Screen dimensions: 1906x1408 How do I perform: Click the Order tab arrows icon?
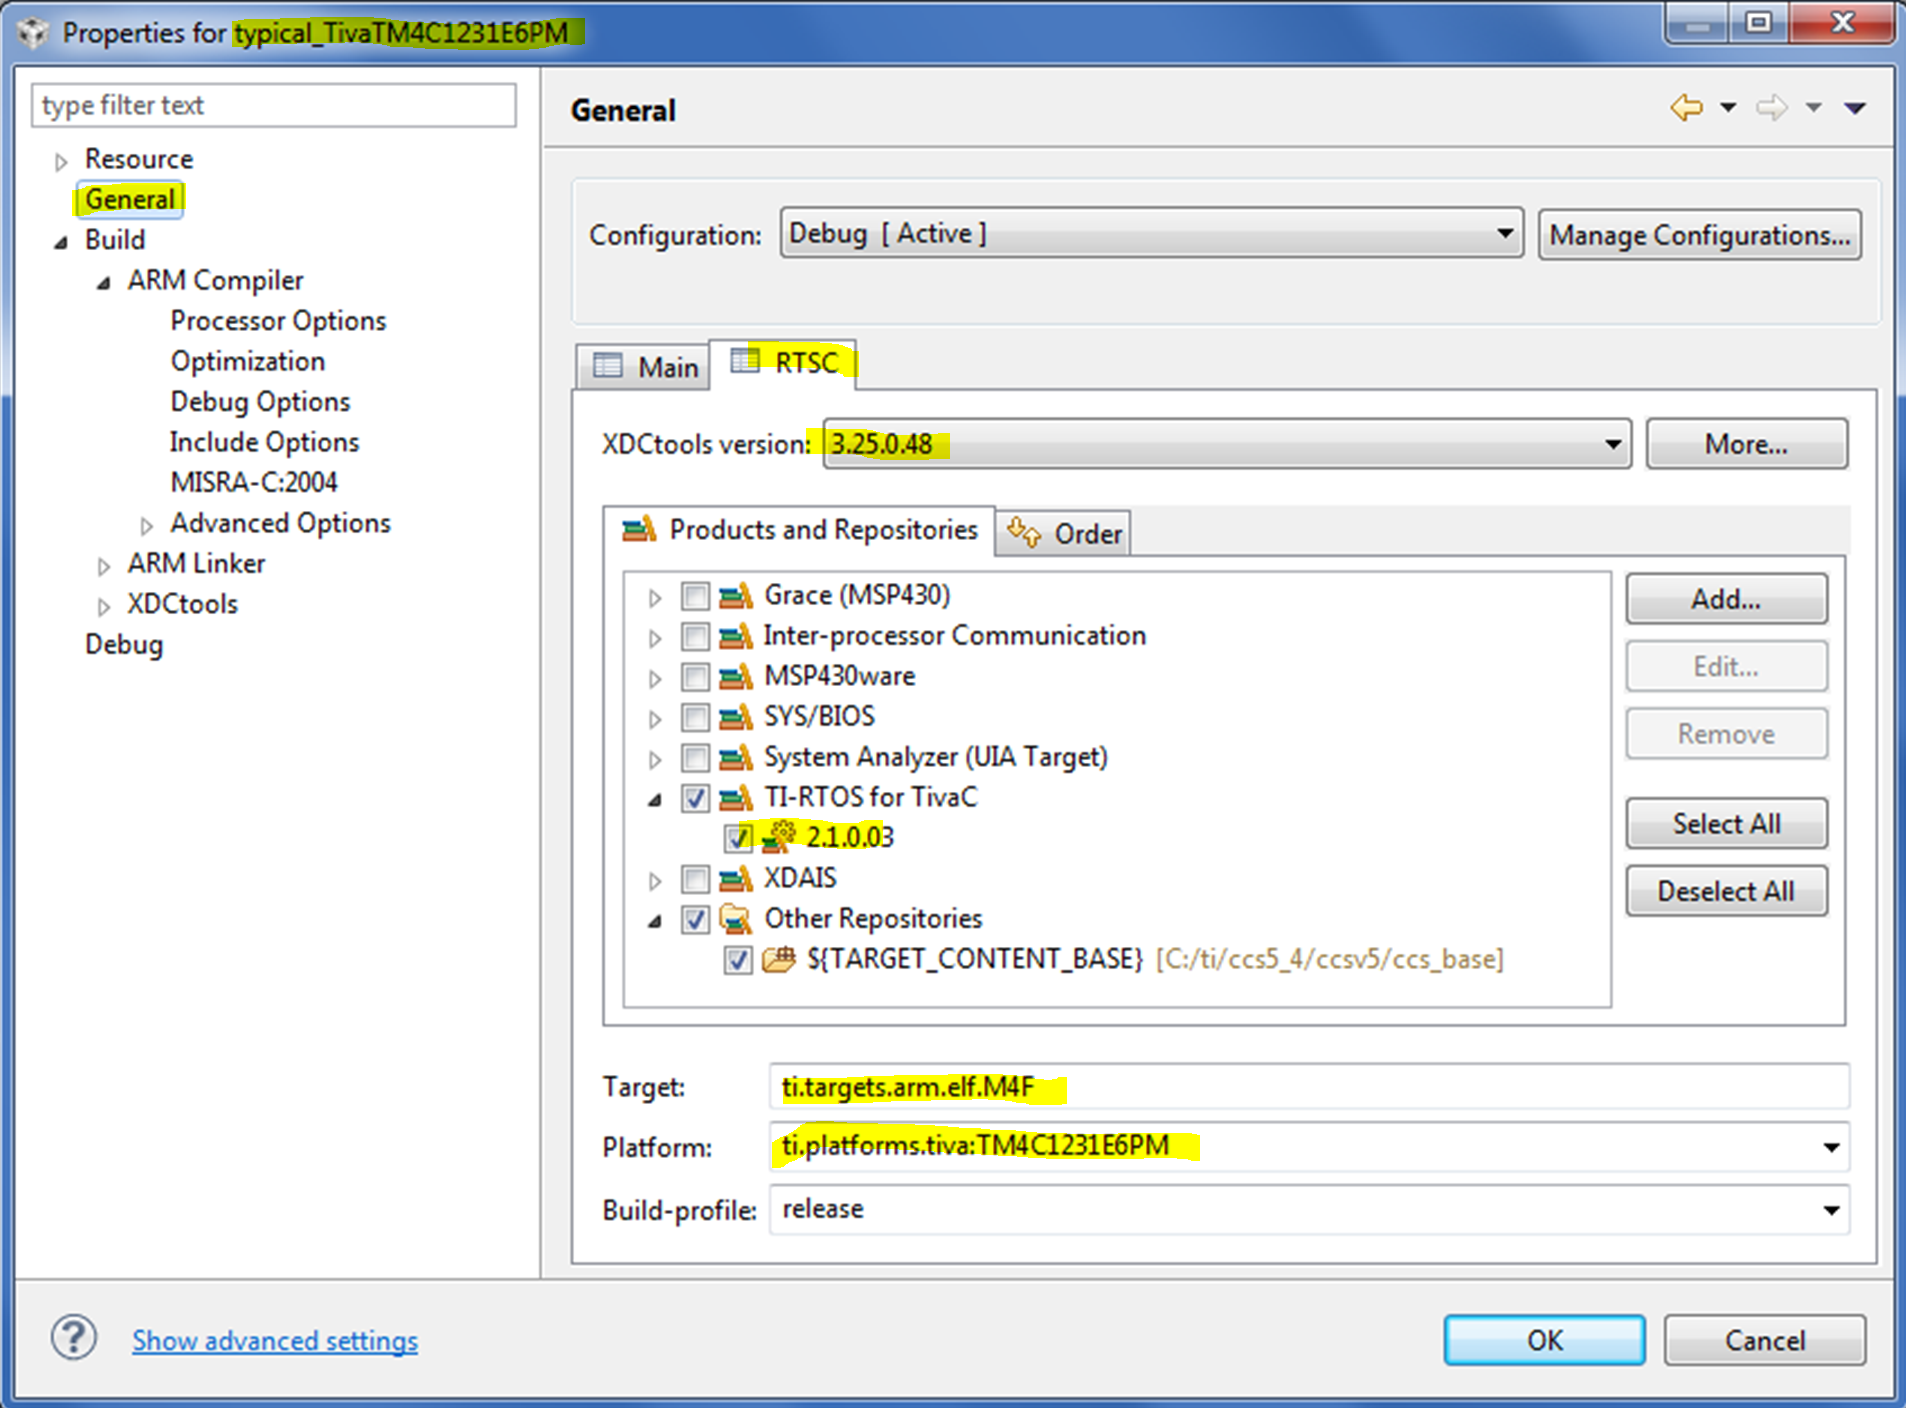[x=1024, y=532]
